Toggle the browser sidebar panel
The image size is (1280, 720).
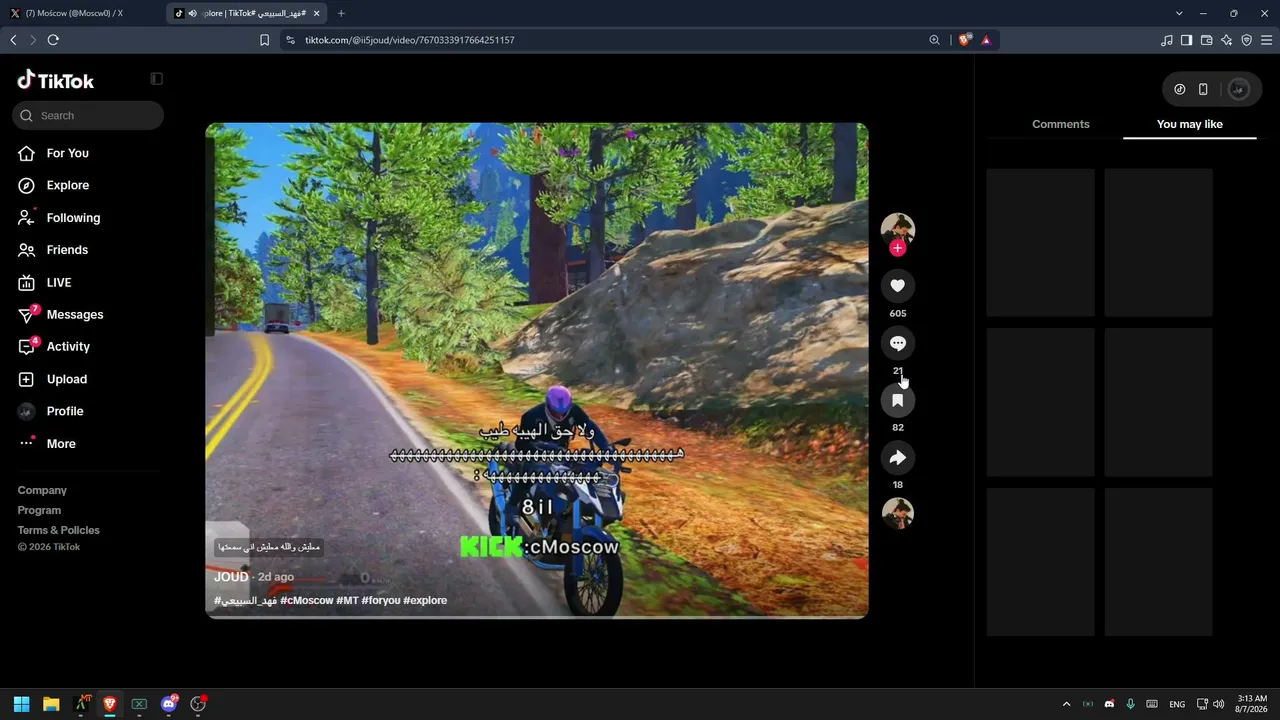1186,40
